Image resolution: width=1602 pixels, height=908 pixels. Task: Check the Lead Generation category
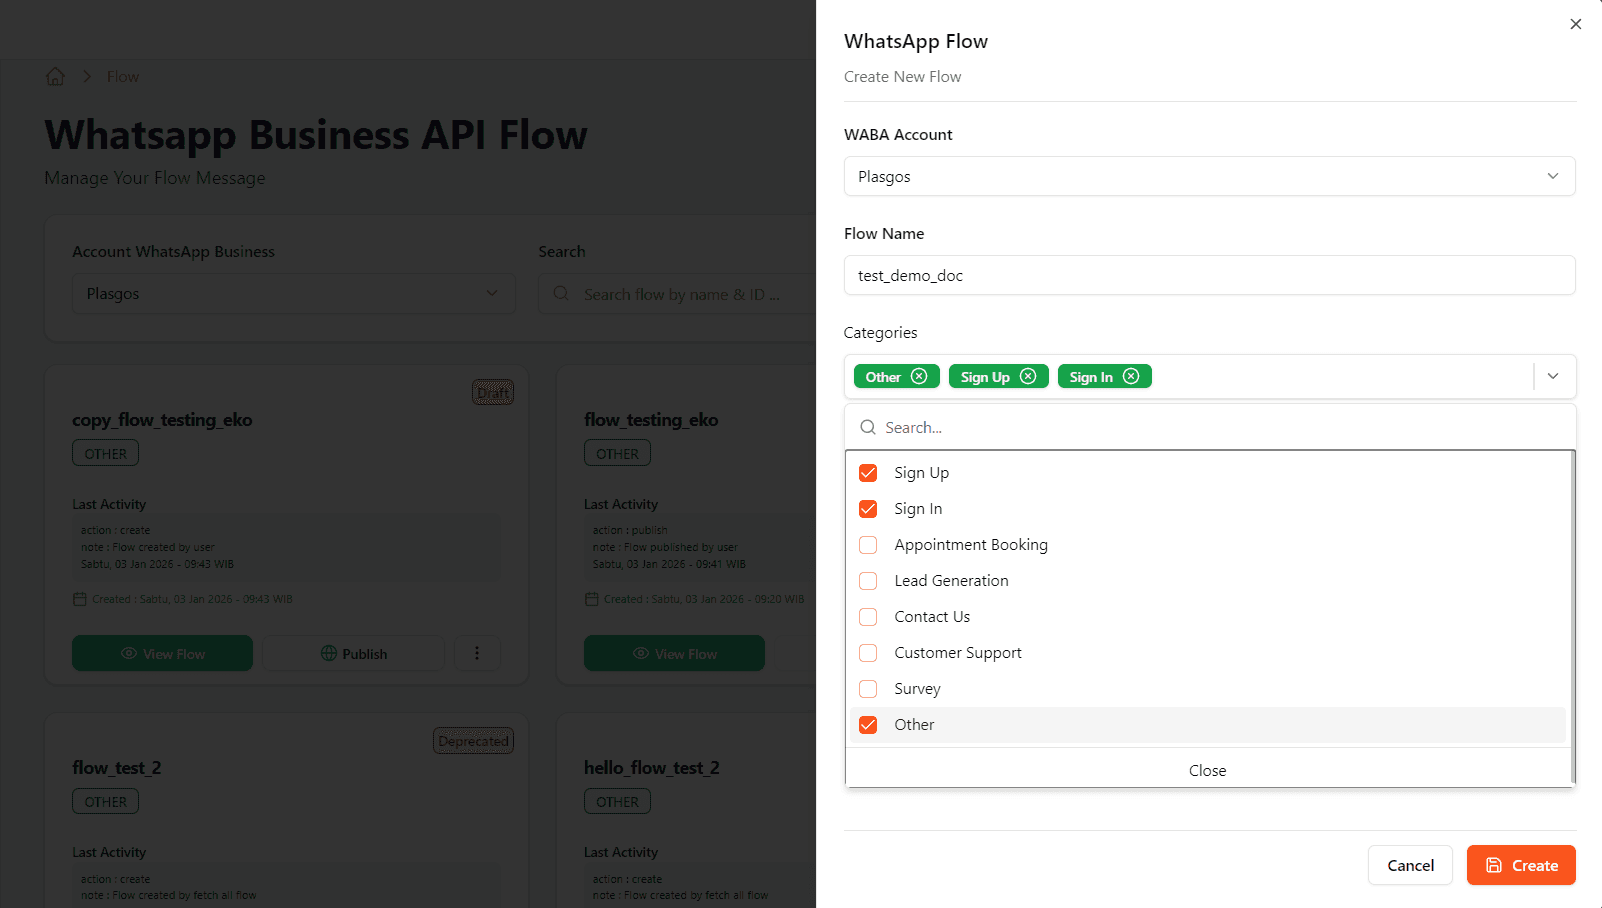(x=867, y=581)
